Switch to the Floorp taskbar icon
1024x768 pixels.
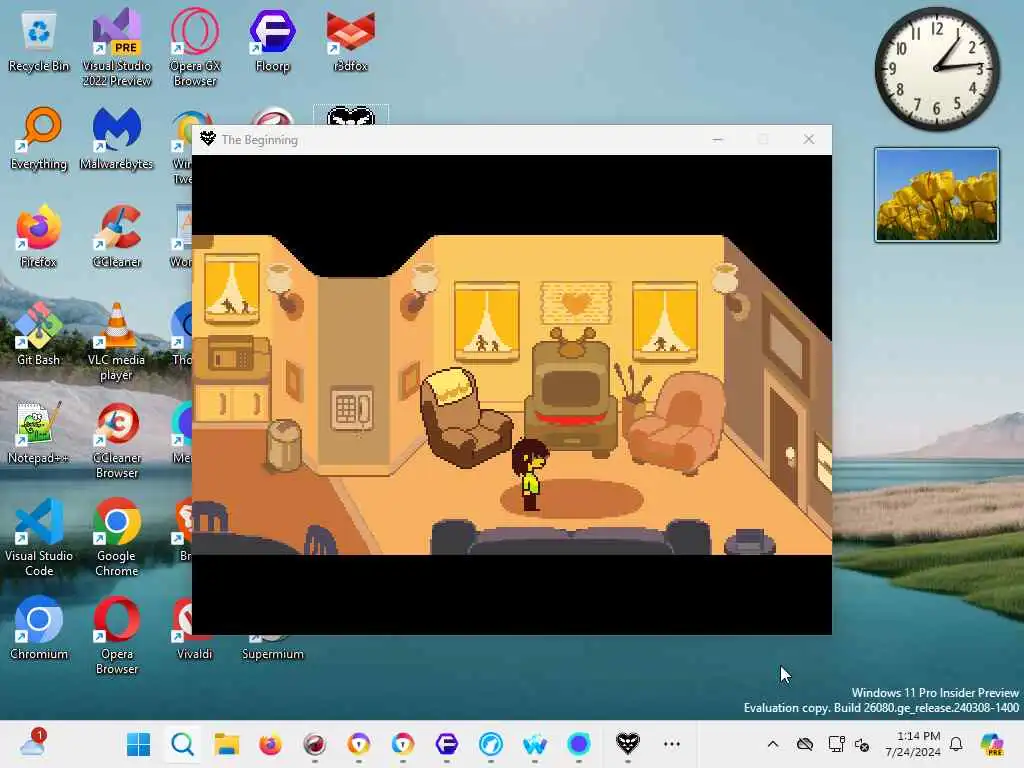click(x=447, y=744)
